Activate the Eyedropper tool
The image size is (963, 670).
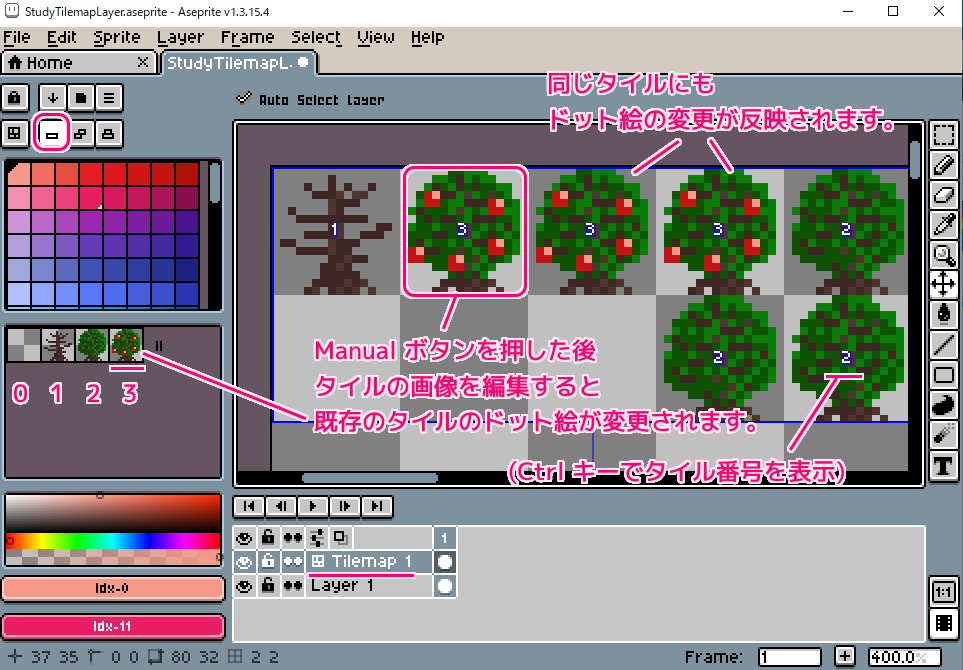943,226
